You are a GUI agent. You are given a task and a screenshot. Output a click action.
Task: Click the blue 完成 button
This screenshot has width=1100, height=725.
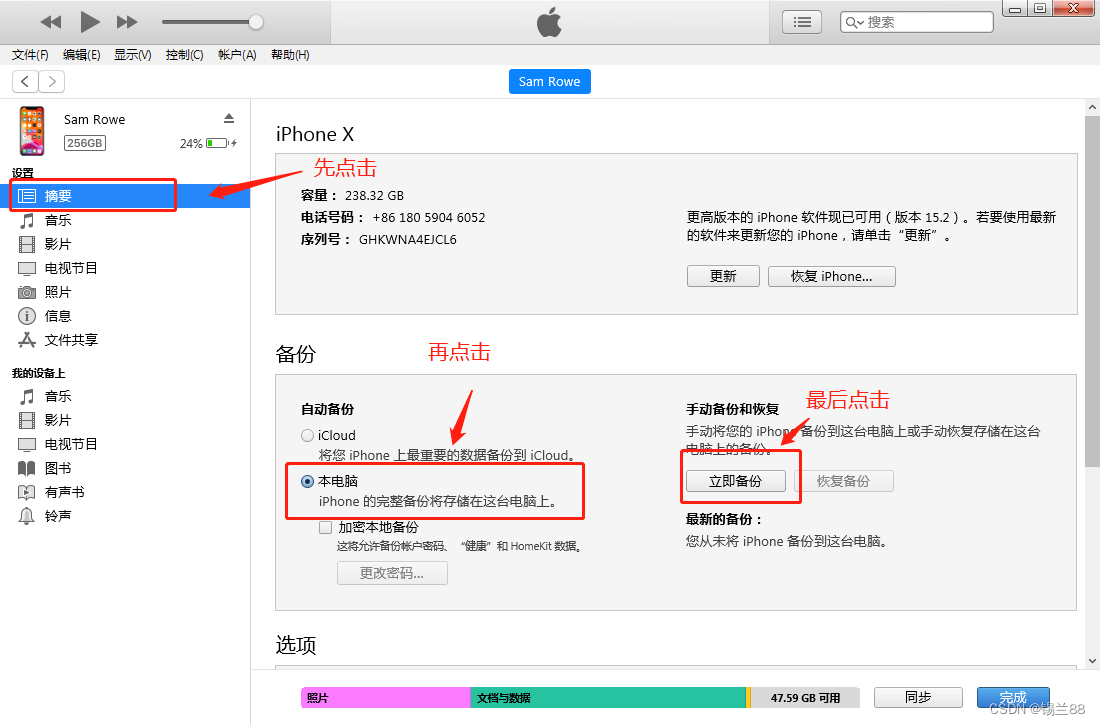tap(1013, 698)
